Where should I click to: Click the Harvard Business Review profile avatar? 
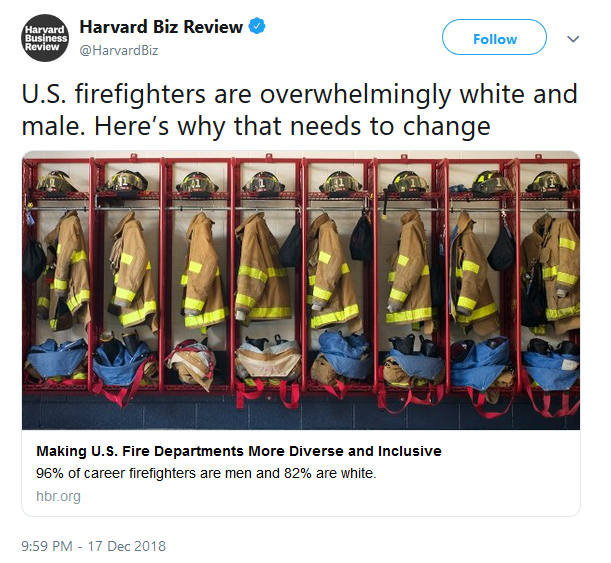45,38
